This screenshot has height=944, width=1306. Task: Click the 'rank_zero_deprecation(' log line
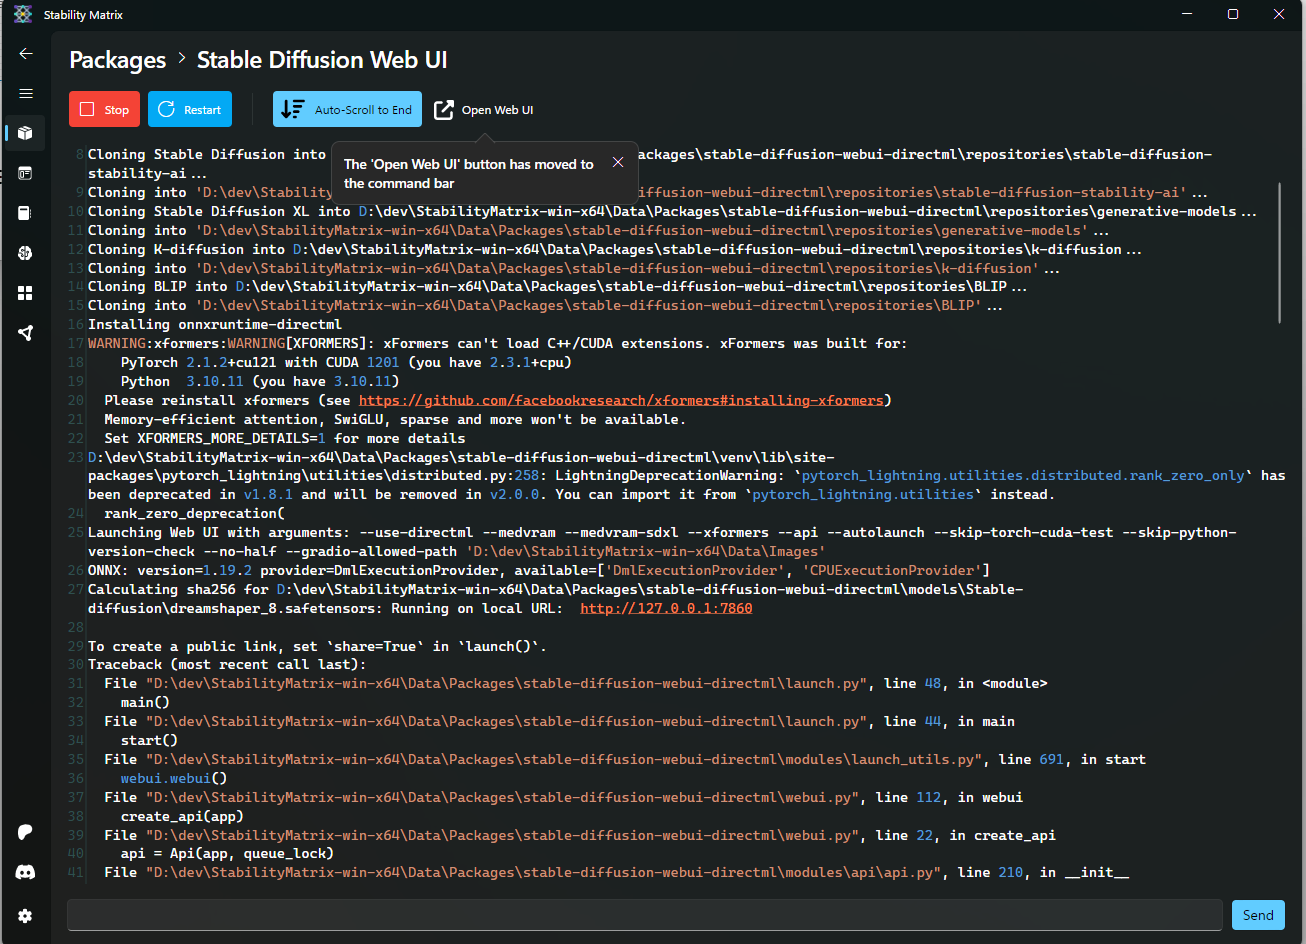[x=194, y=513]
